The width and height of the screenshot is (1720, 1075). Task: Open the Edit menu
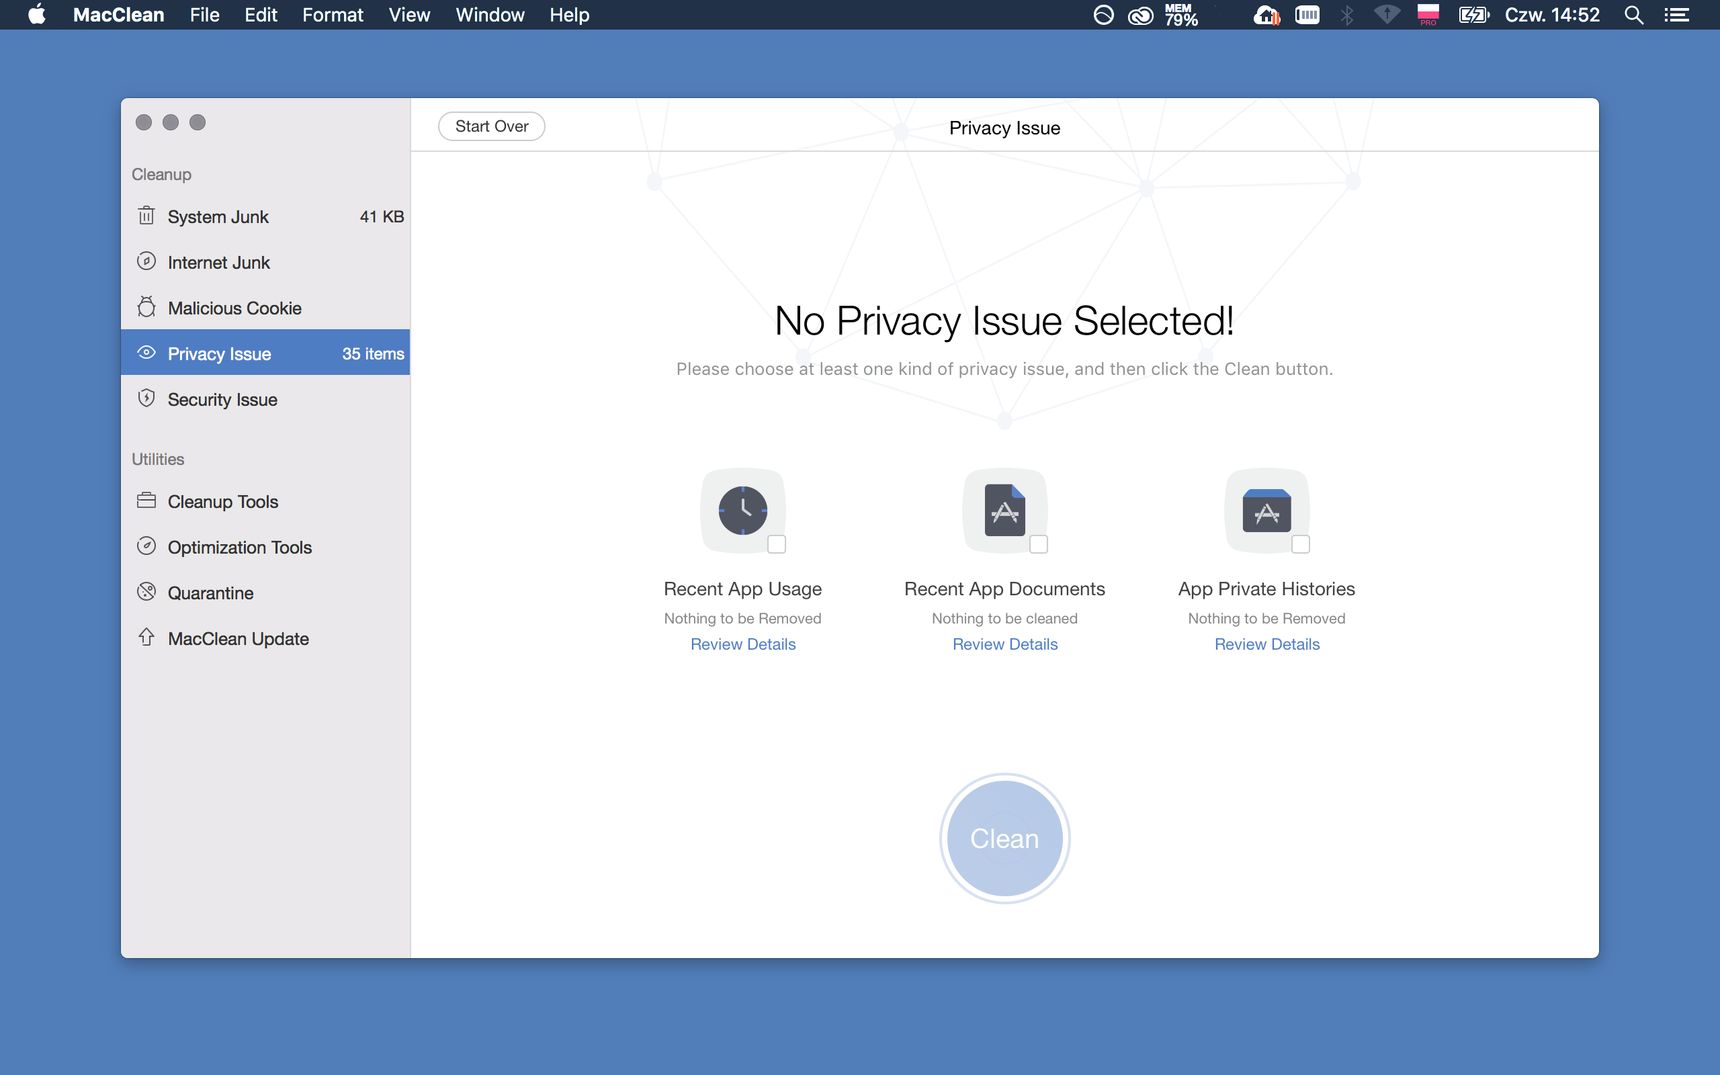click(x=261, y=15)
